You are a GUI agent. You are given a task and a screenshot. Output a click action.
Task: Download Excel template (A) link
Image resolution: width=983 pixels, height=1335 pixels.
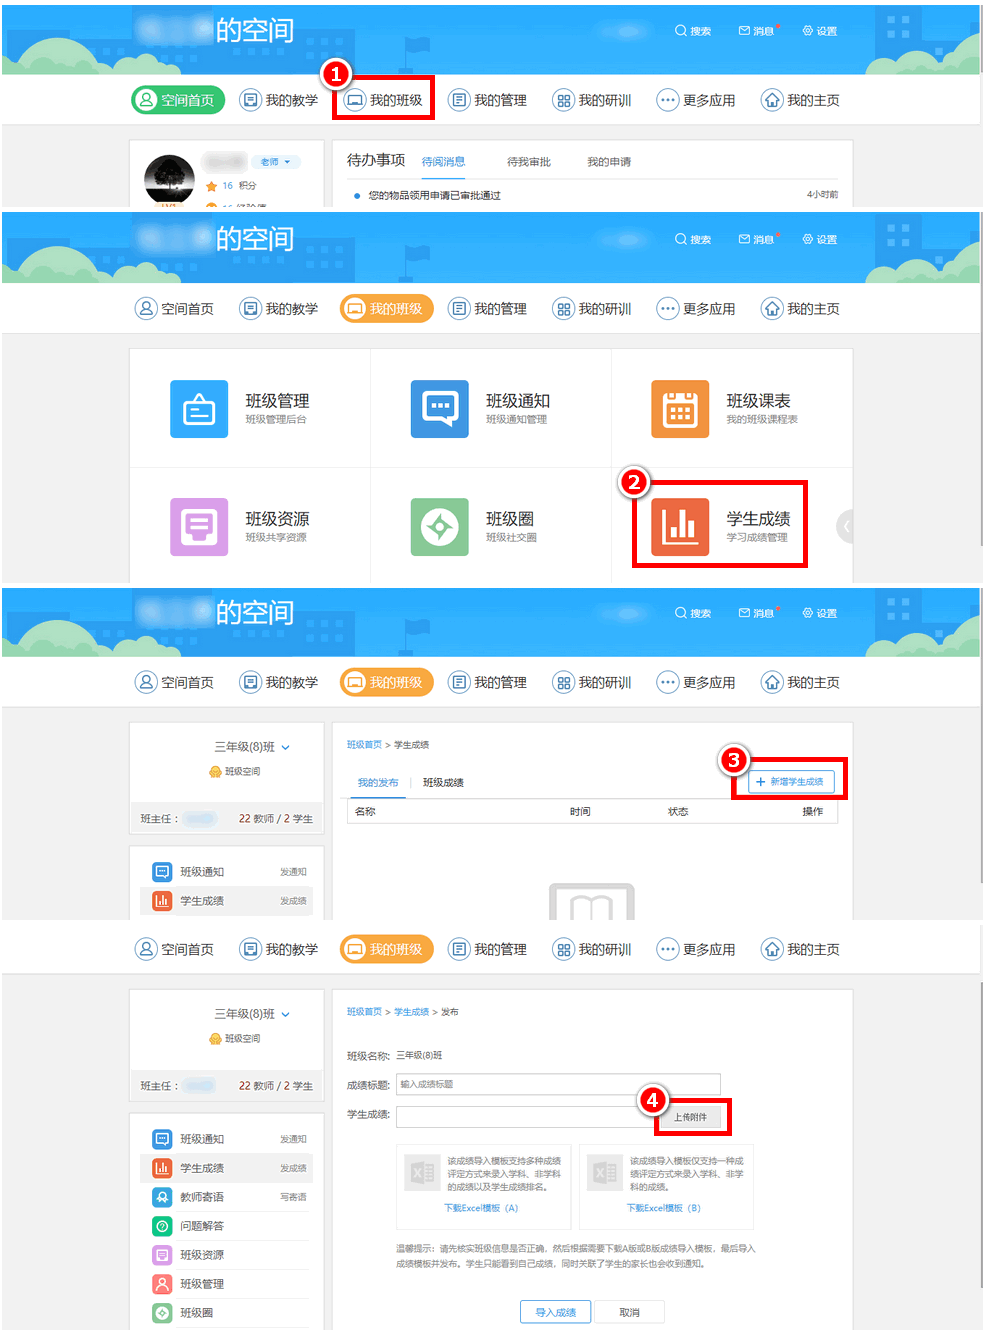coord(481,1208)
